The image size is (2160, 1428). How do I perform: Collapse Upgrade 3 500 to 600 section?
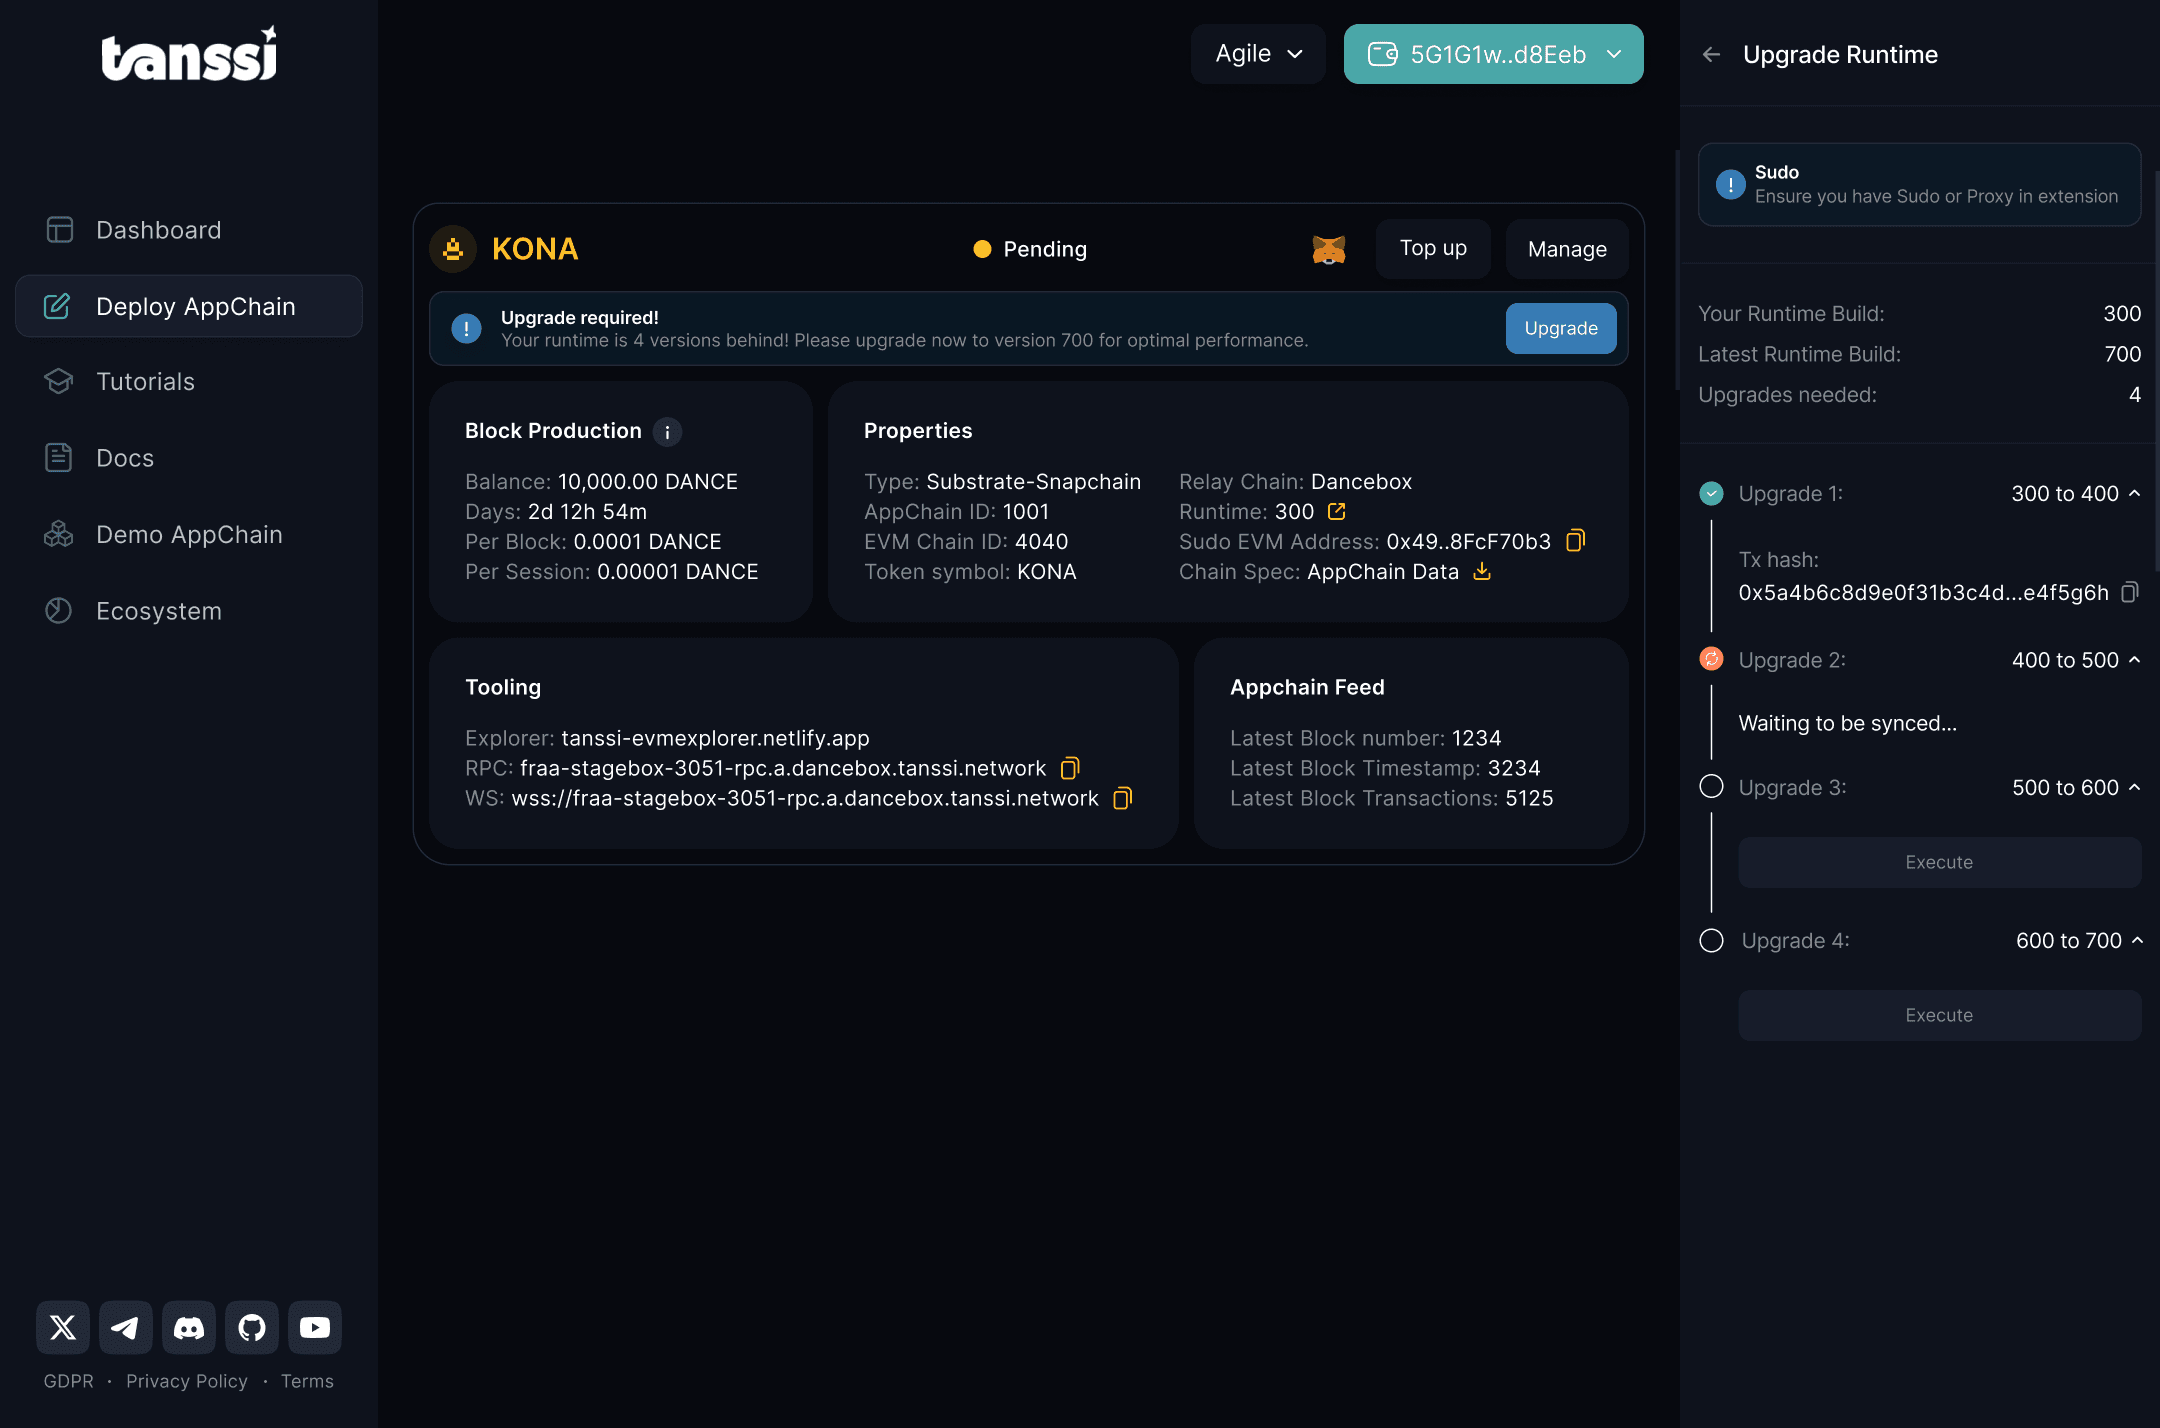coord(2135,788)
